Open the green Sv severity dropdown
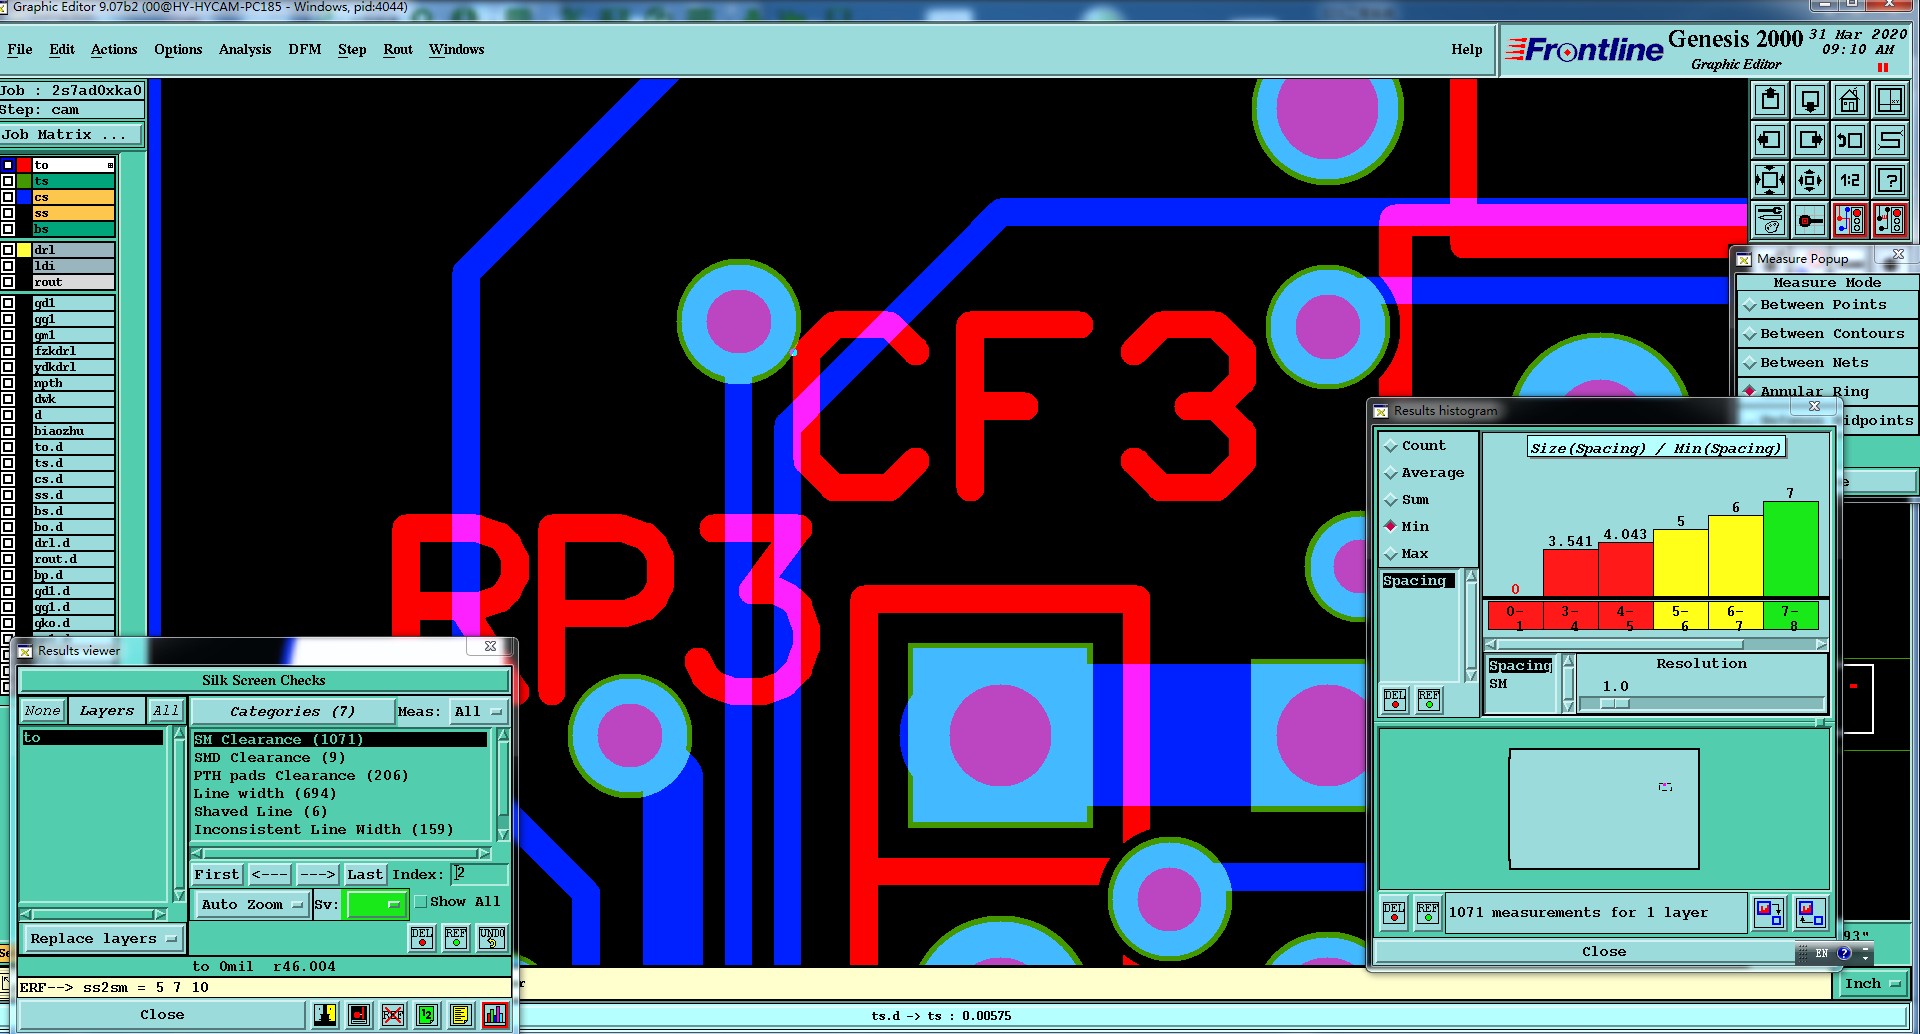The height and width of the screenshot is (1034, 1920). pos(375,905)
